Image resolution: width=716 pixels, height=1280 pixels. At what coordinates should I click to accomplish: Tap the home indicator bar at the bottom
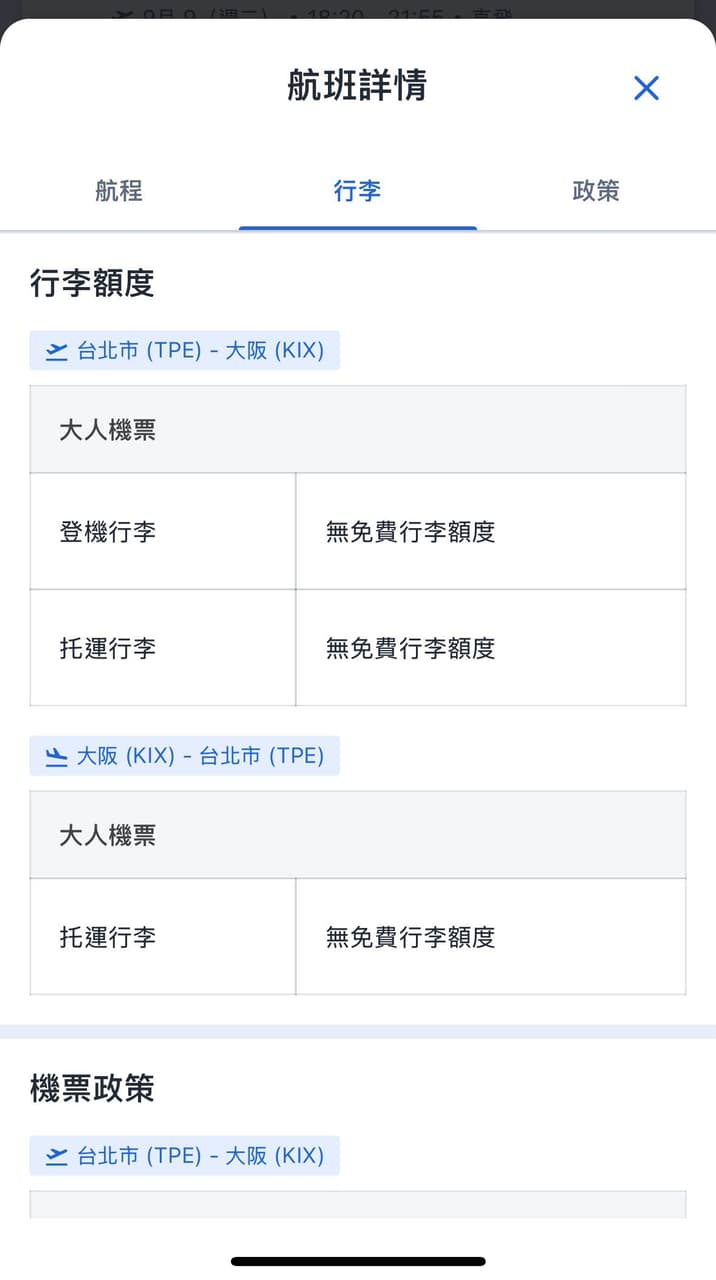pyautogui.click(x=358, y=1262)
